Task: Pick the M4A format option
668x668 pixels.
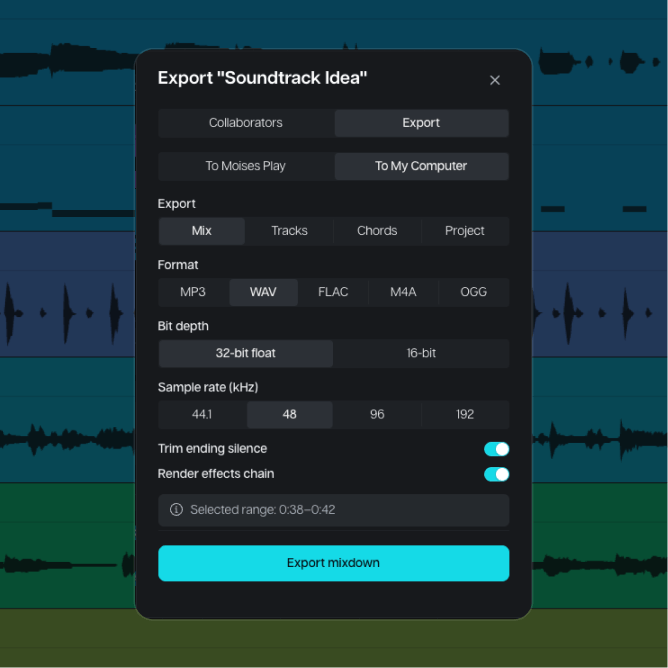Action: point(403,292)
